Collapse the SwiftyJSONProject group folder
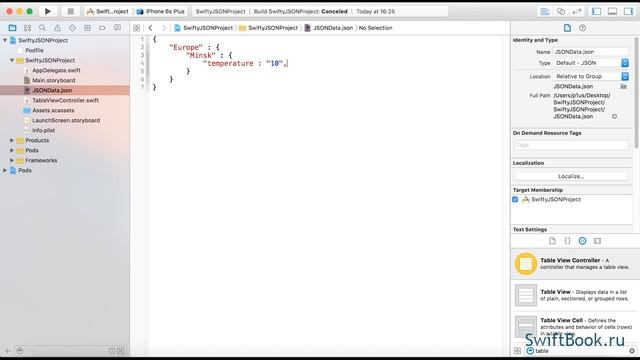This screenshot has width=640, height=360. pyautogui.click(x=12, y=60)
